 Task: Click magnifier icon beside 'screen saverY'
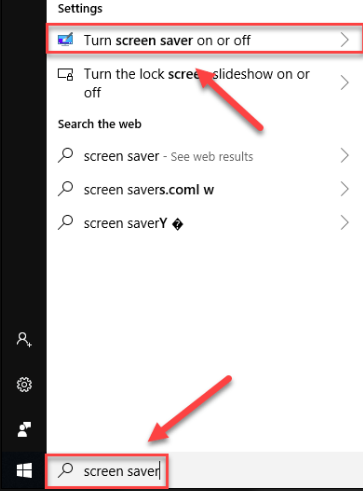point(65,222)
